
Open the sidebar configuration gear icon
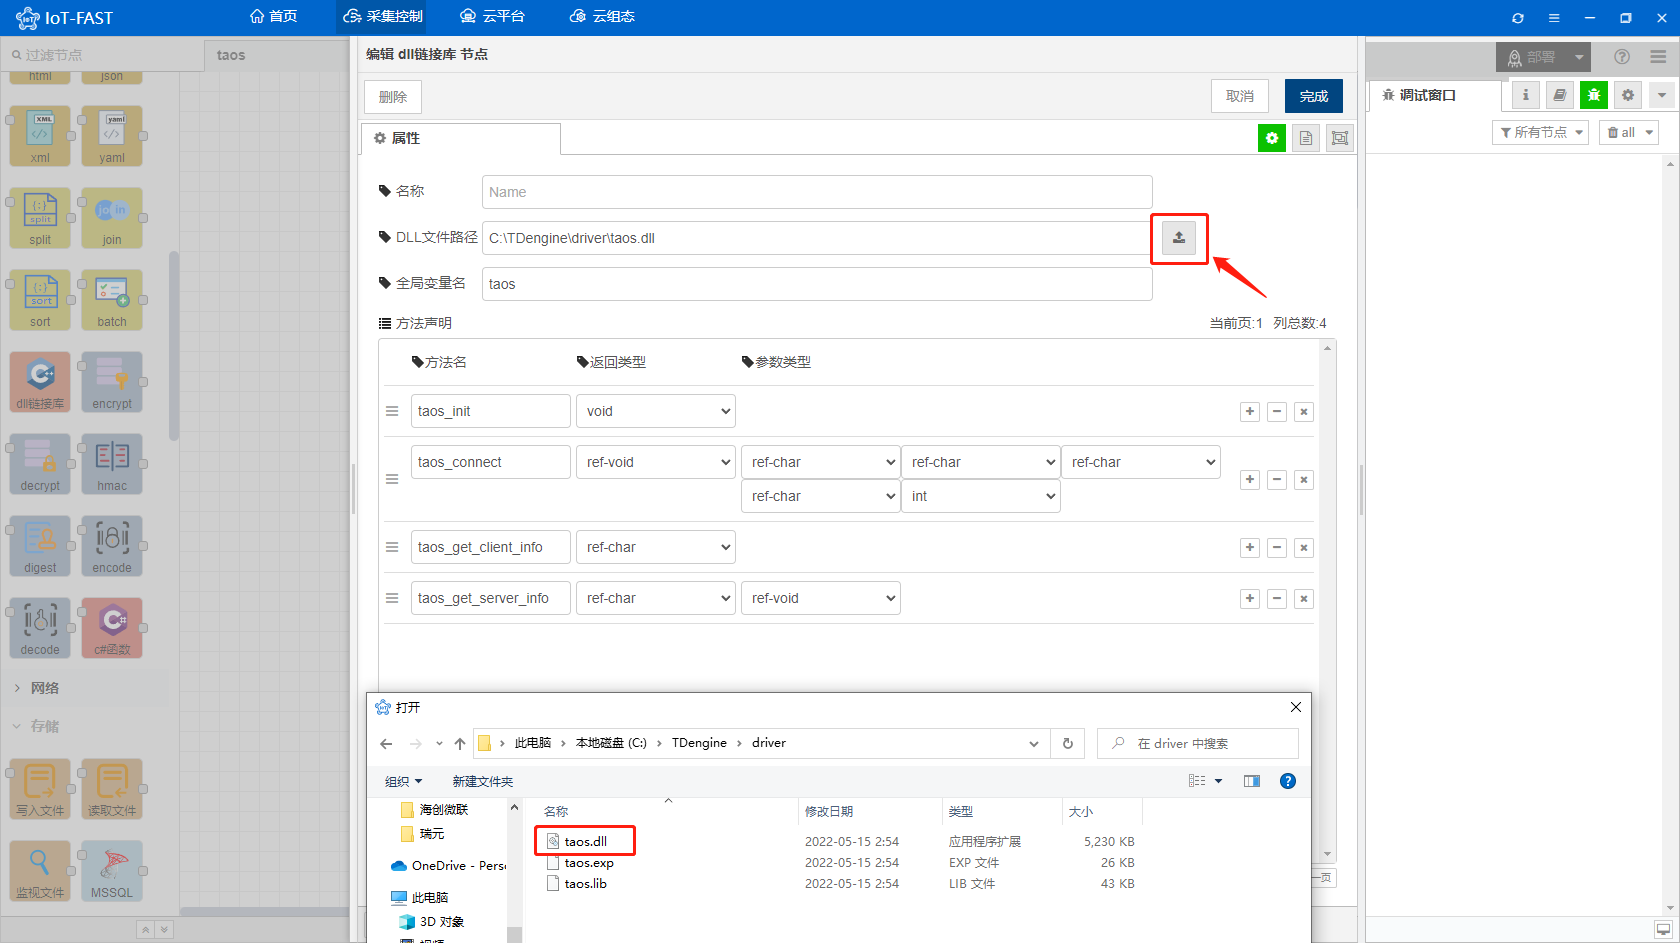[x=1628, y=95]
